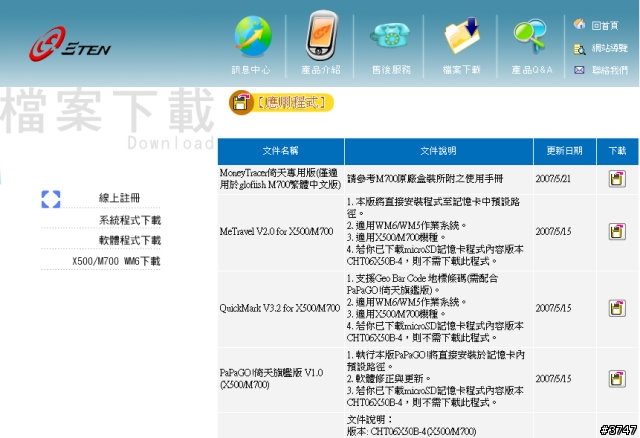Open 軟體程式下載 sidebar link
This screenshot has width=640, height=438.
point(130,240)
